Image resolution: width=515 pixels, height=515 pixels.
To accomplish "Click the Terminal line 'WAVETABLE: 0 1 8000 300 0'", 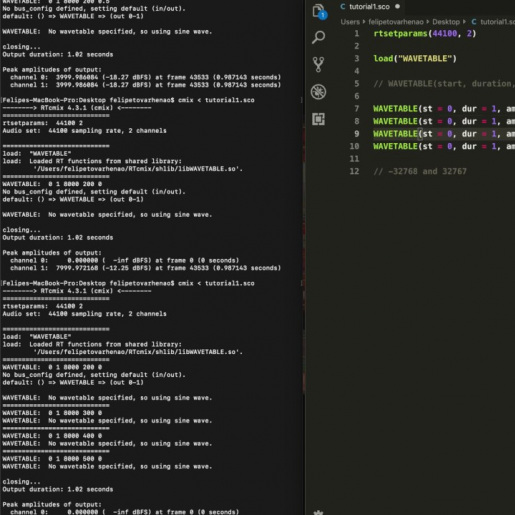I will pyautogui.click(x=52, y=413).
